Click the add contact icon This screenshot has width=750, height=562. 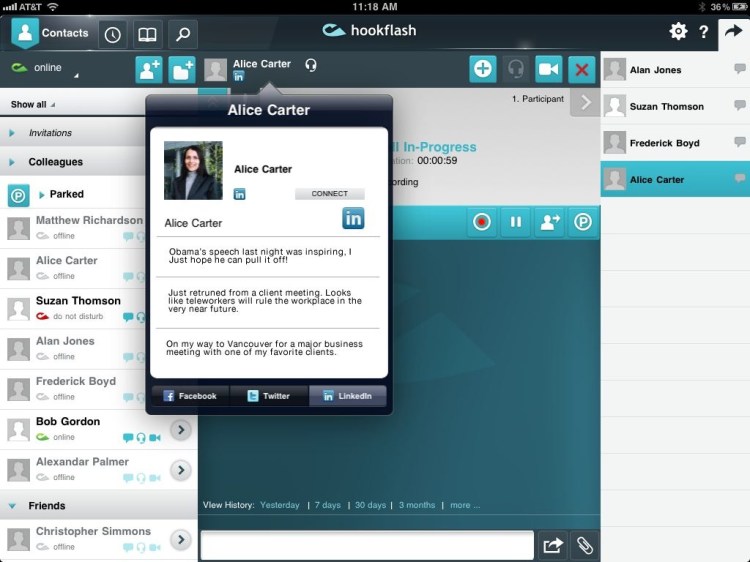pyautogui.click(x=149, y=70)
